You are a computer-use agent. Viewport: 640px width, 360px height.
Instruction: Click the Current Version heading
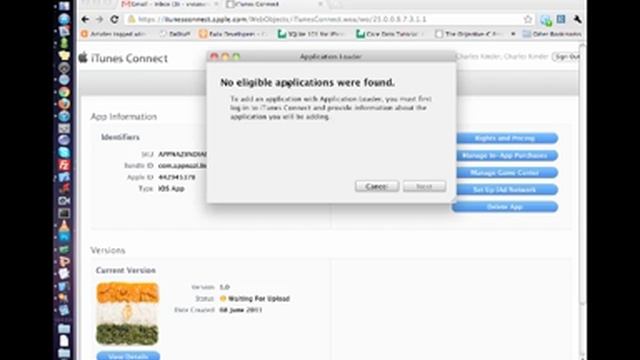126,270
